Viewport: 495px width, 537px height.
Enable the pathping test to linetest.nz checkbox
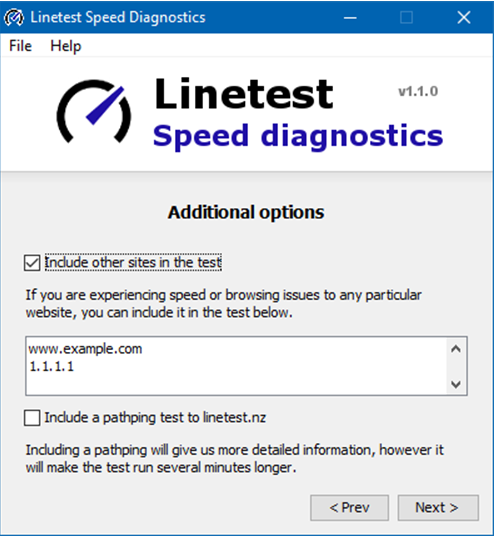[32, 418]
